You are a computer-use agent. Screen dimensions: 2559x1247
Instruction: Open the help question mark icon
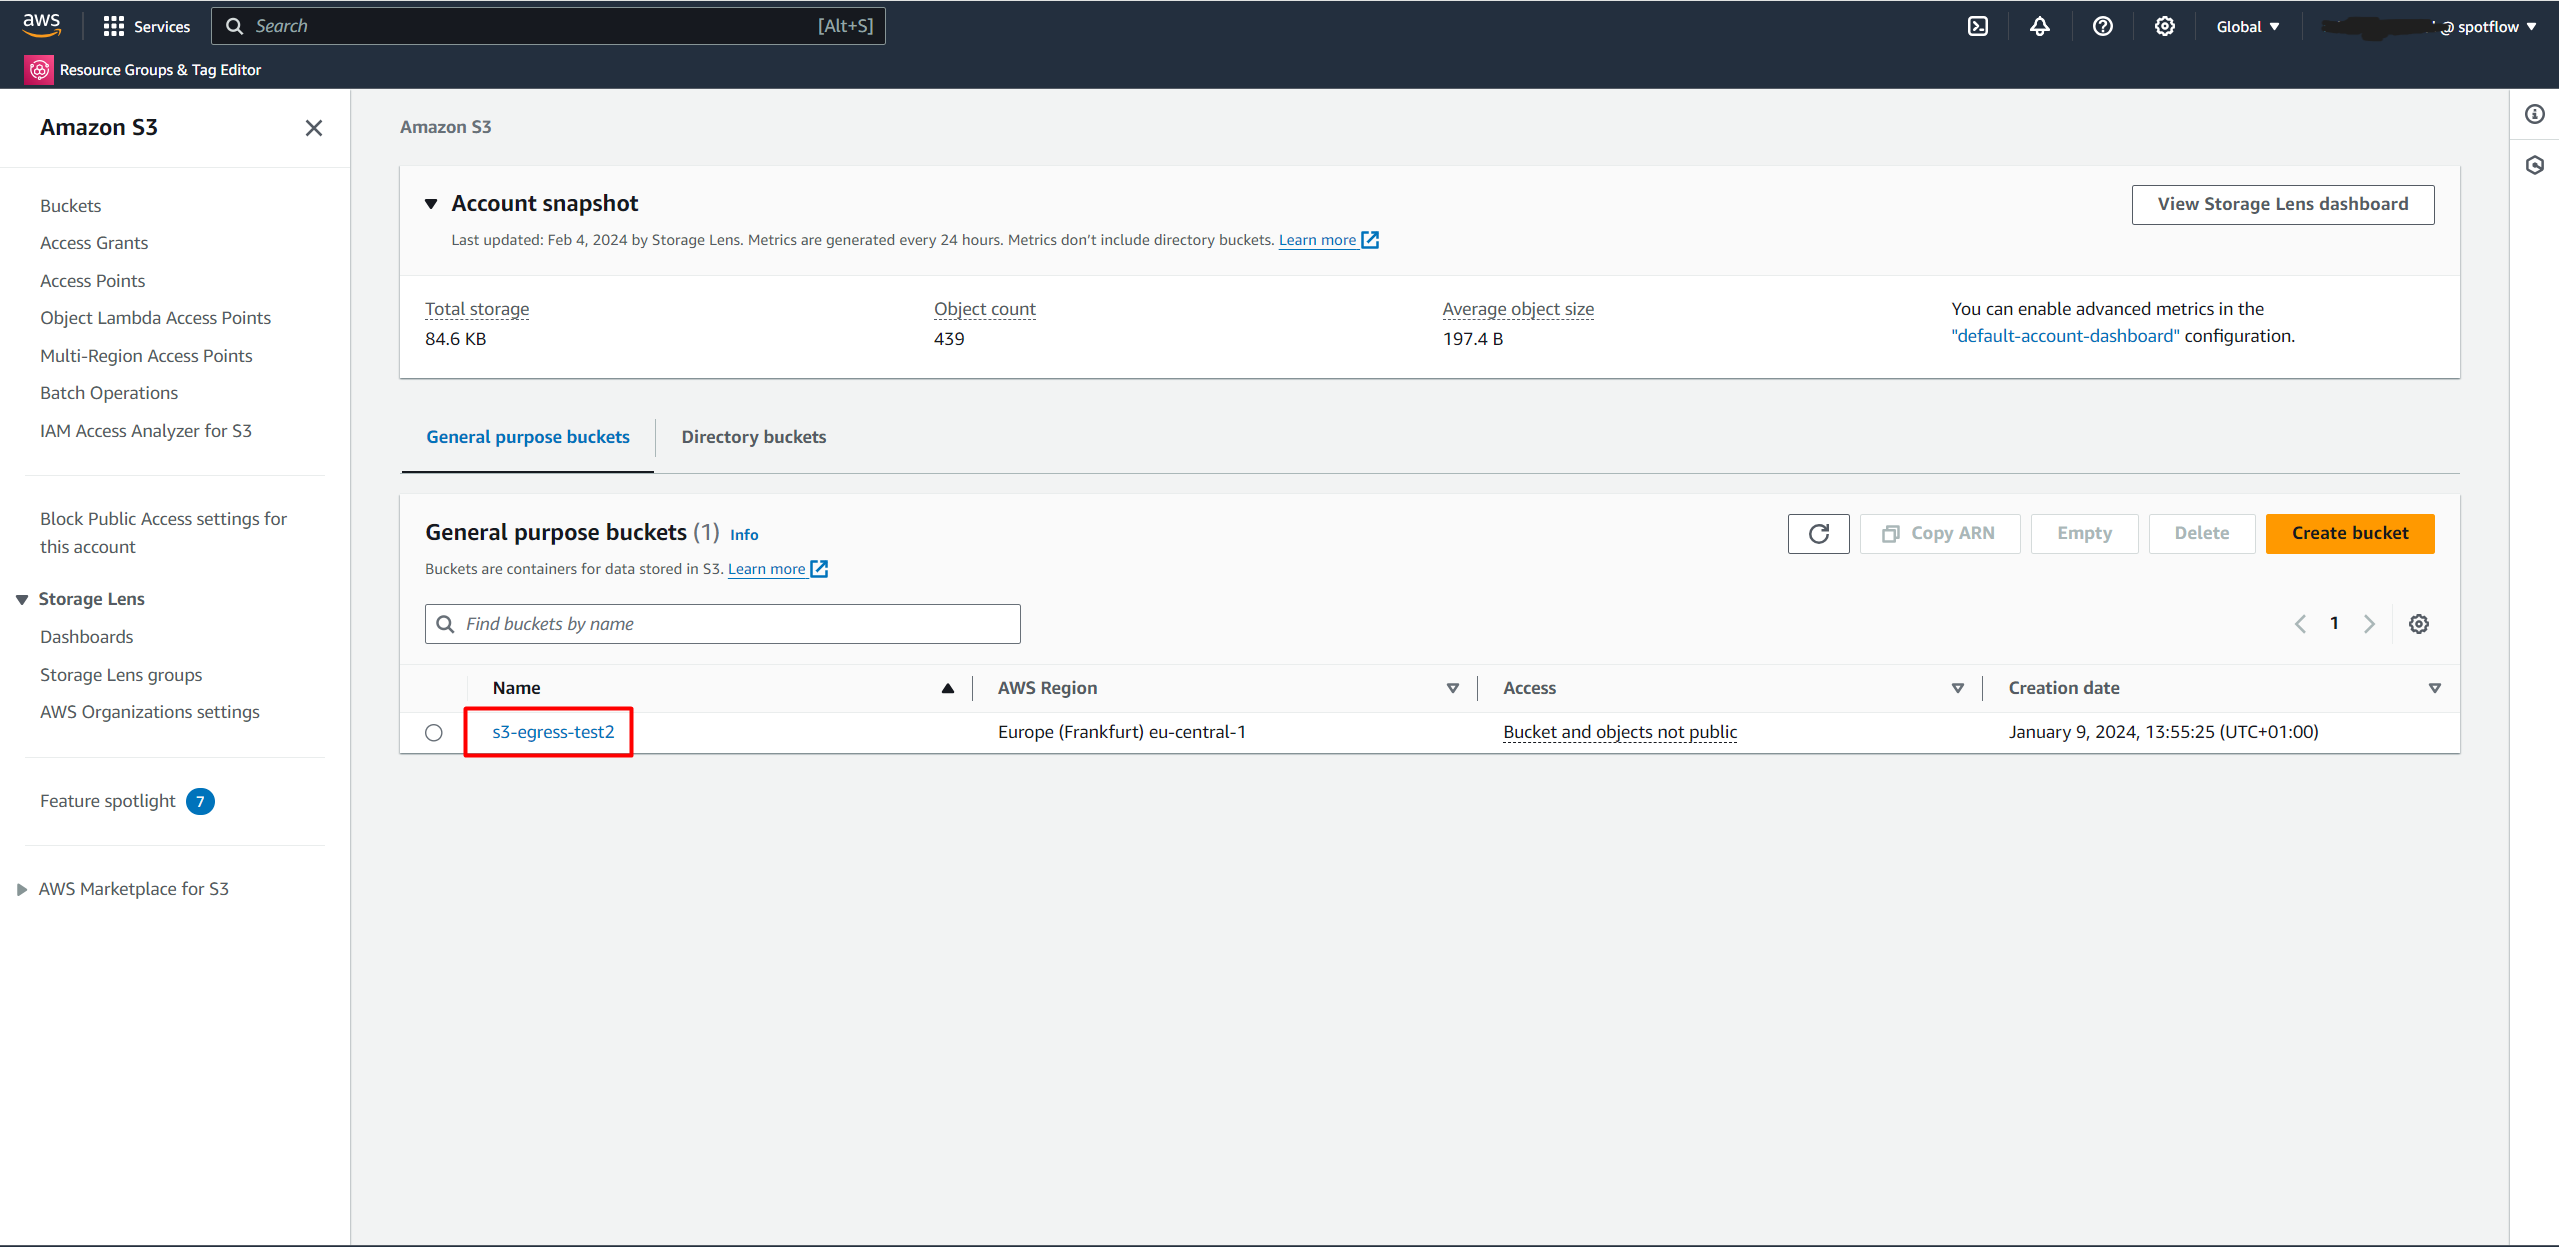click(x=2102, y=26)
